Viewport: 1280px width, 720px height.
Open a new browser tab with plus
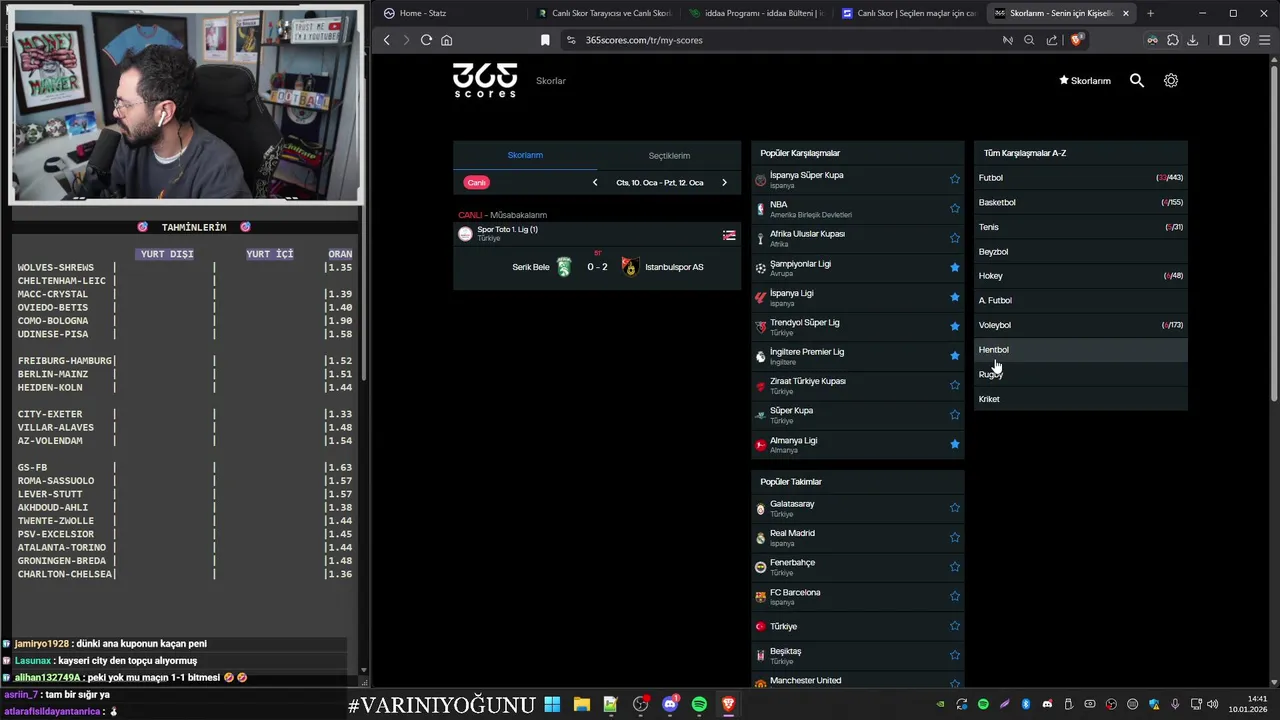1150,13
